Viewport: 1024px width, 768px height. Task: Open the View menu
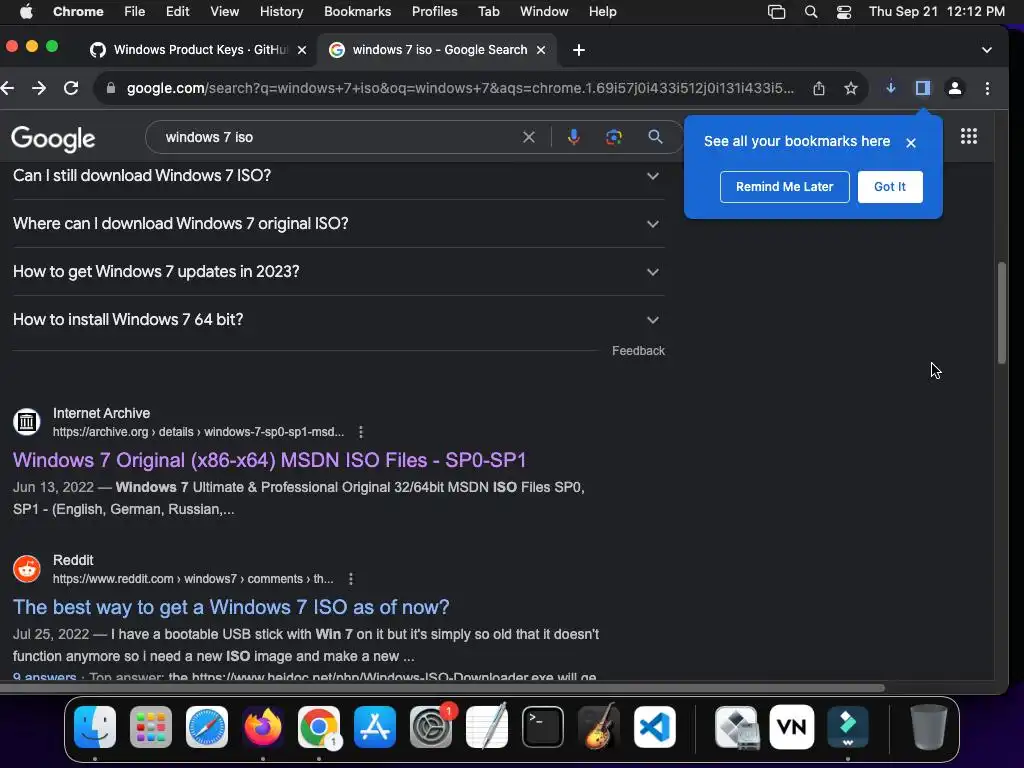pyautogui.click(x=225, y=12)
